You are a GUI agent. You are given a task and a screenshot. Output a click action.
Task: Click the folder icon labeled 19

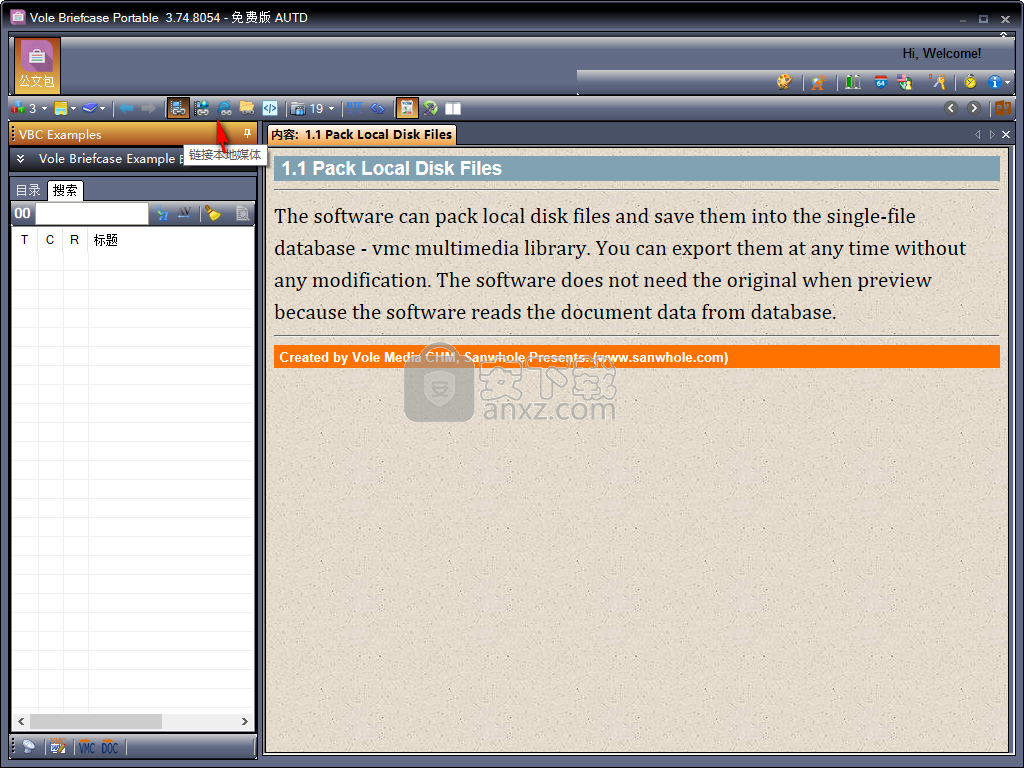[x=298, y=108]
